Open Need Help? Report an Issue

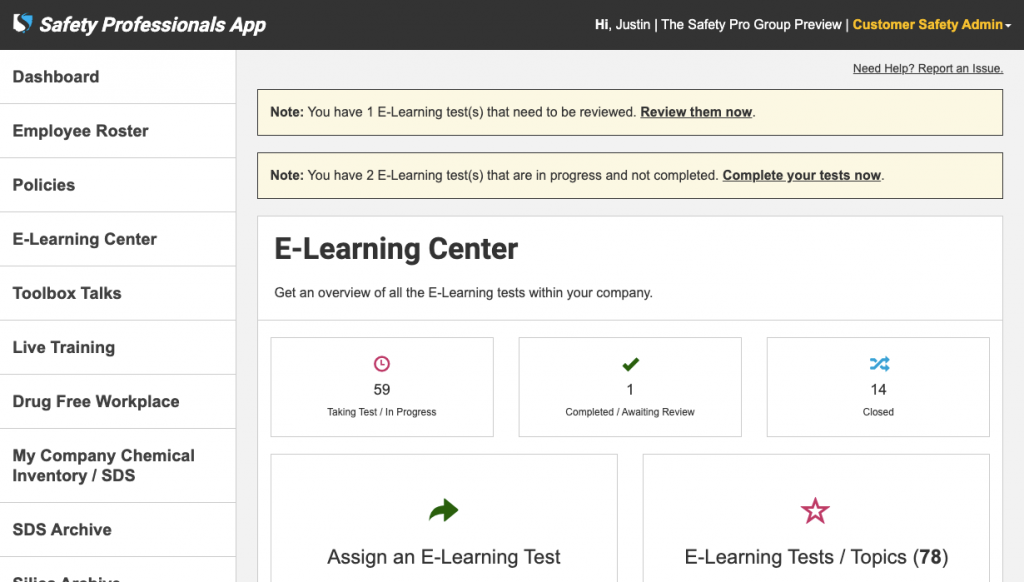tap(927, 68)
